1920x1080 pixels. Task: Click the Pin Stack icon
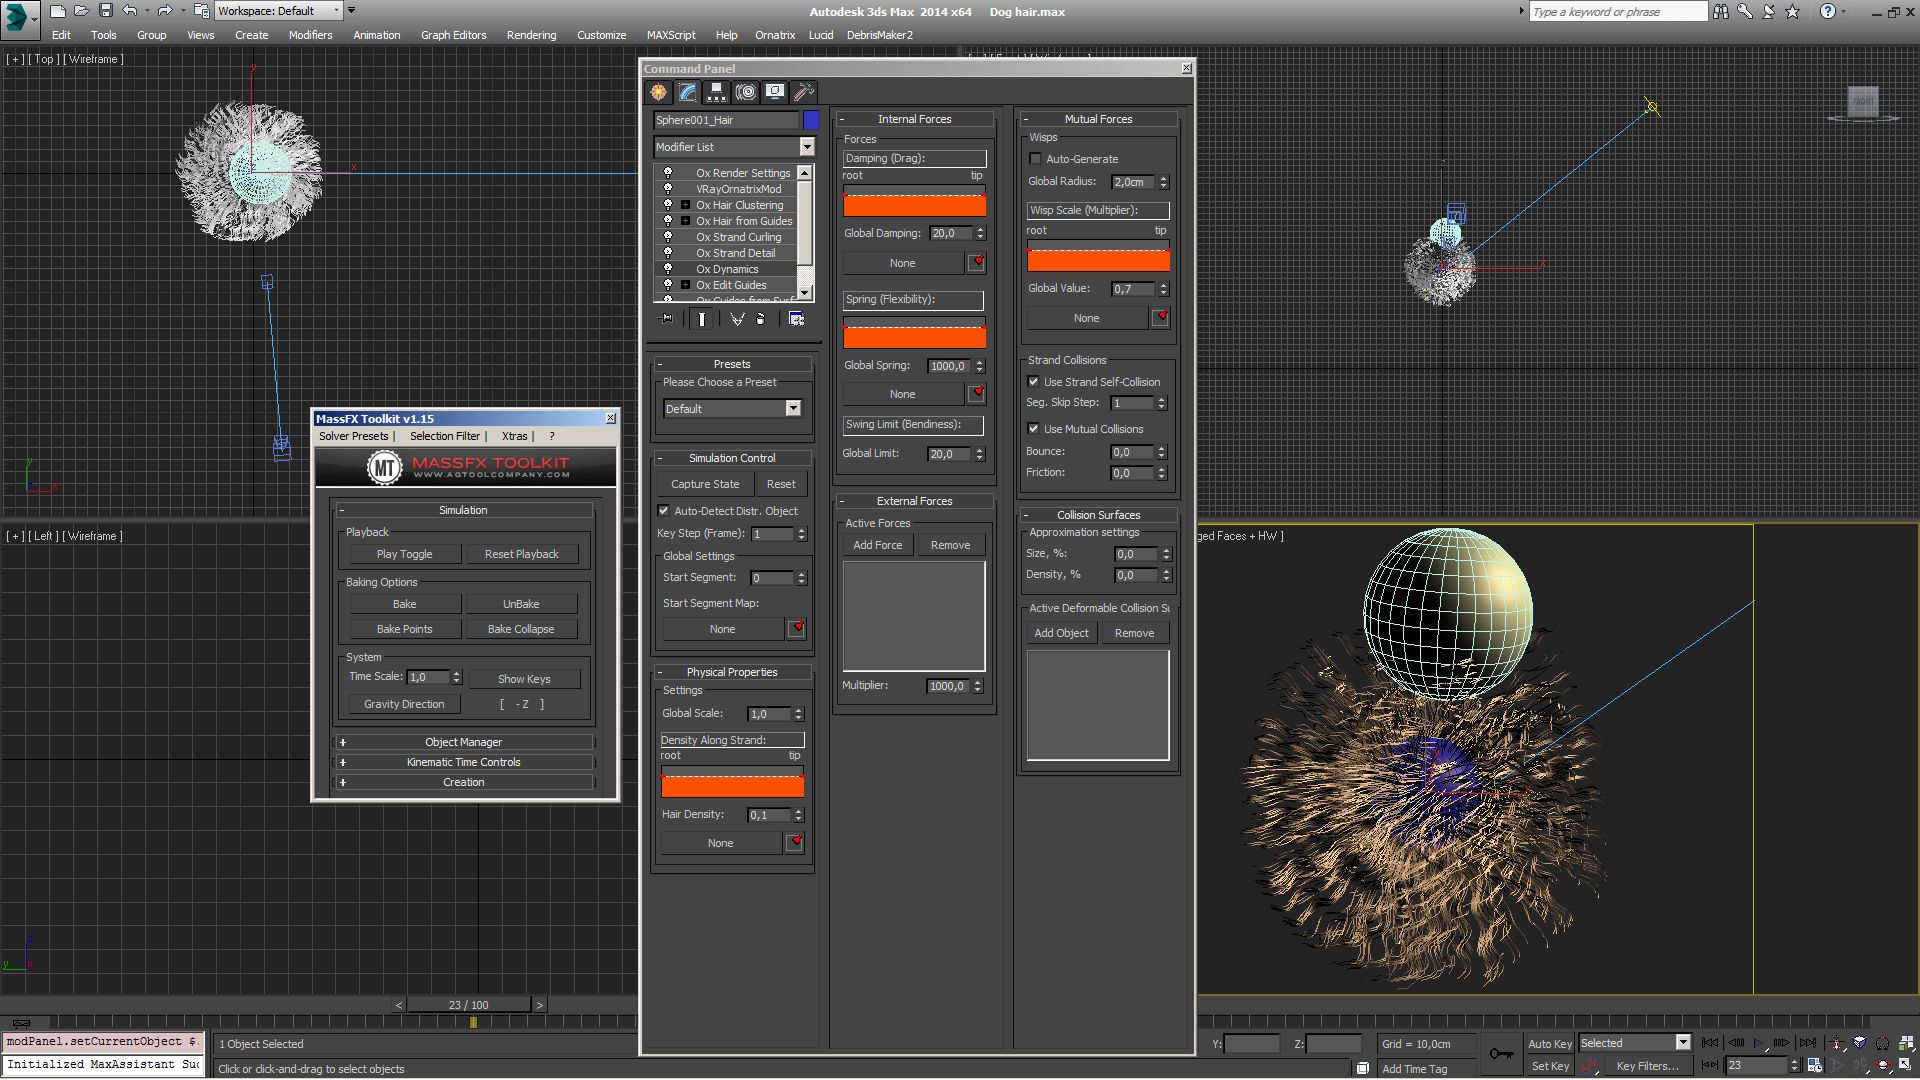[667, 319]
